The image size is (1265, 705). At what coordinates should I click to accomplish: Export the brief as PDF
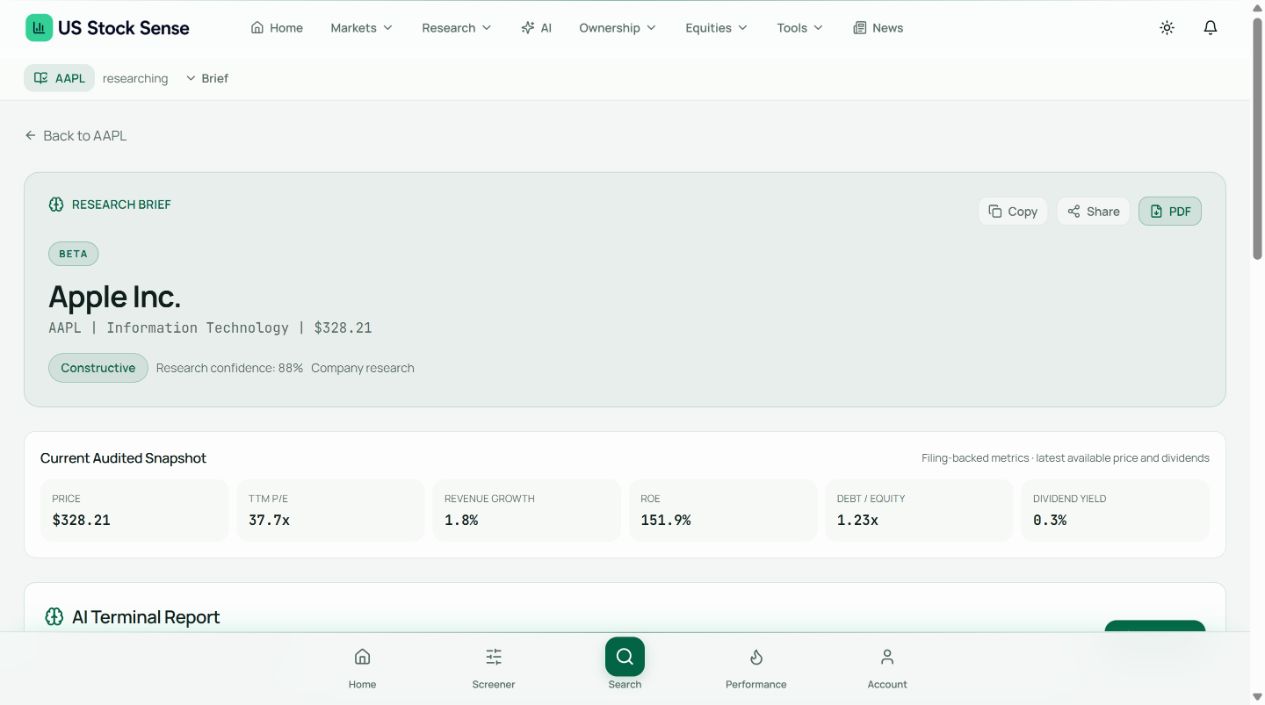coord(1170,211)
